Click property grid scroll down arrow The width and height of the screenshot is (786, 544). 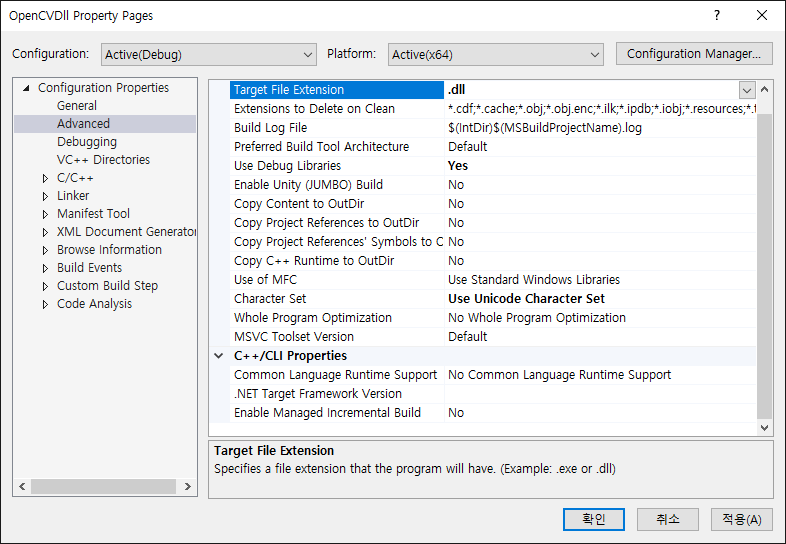click(x=764, y=428)
